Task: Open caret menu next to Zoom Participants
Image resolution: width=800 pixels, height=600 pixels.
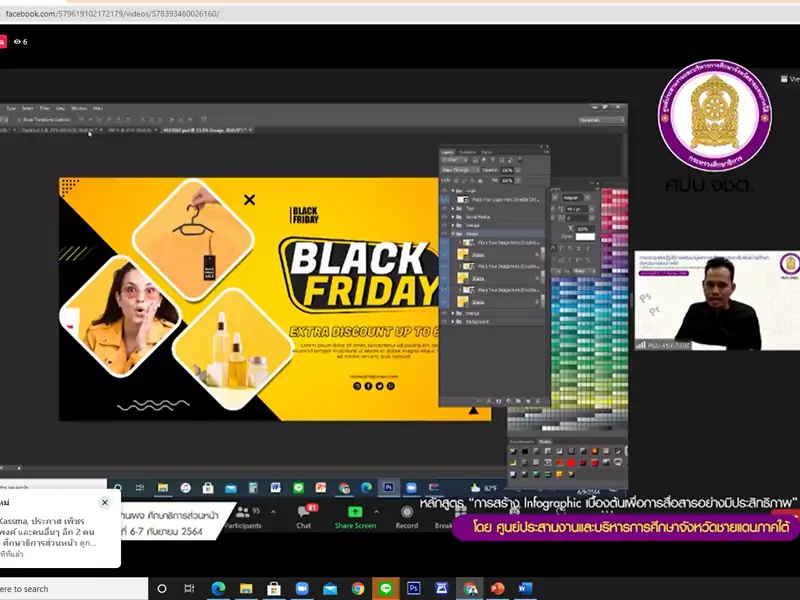Action: pos(273,512)
